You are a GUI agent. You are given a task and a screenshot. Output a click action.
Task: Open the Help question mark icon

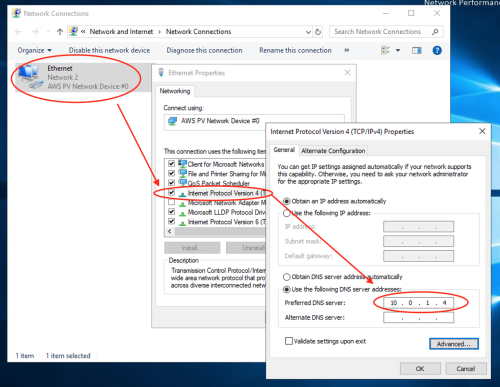(437, 50)
